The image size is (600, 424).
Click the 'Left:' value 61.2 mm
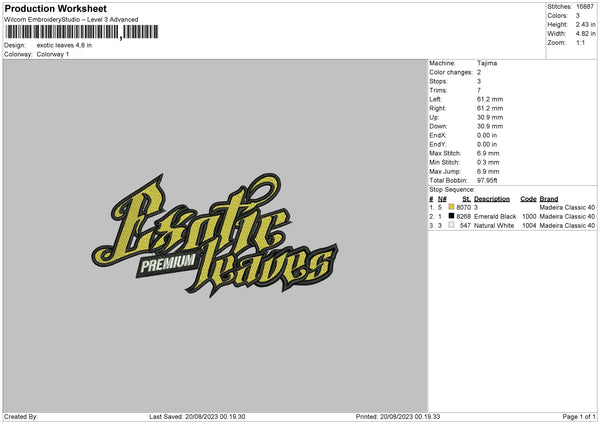click(x=490, y=99)
